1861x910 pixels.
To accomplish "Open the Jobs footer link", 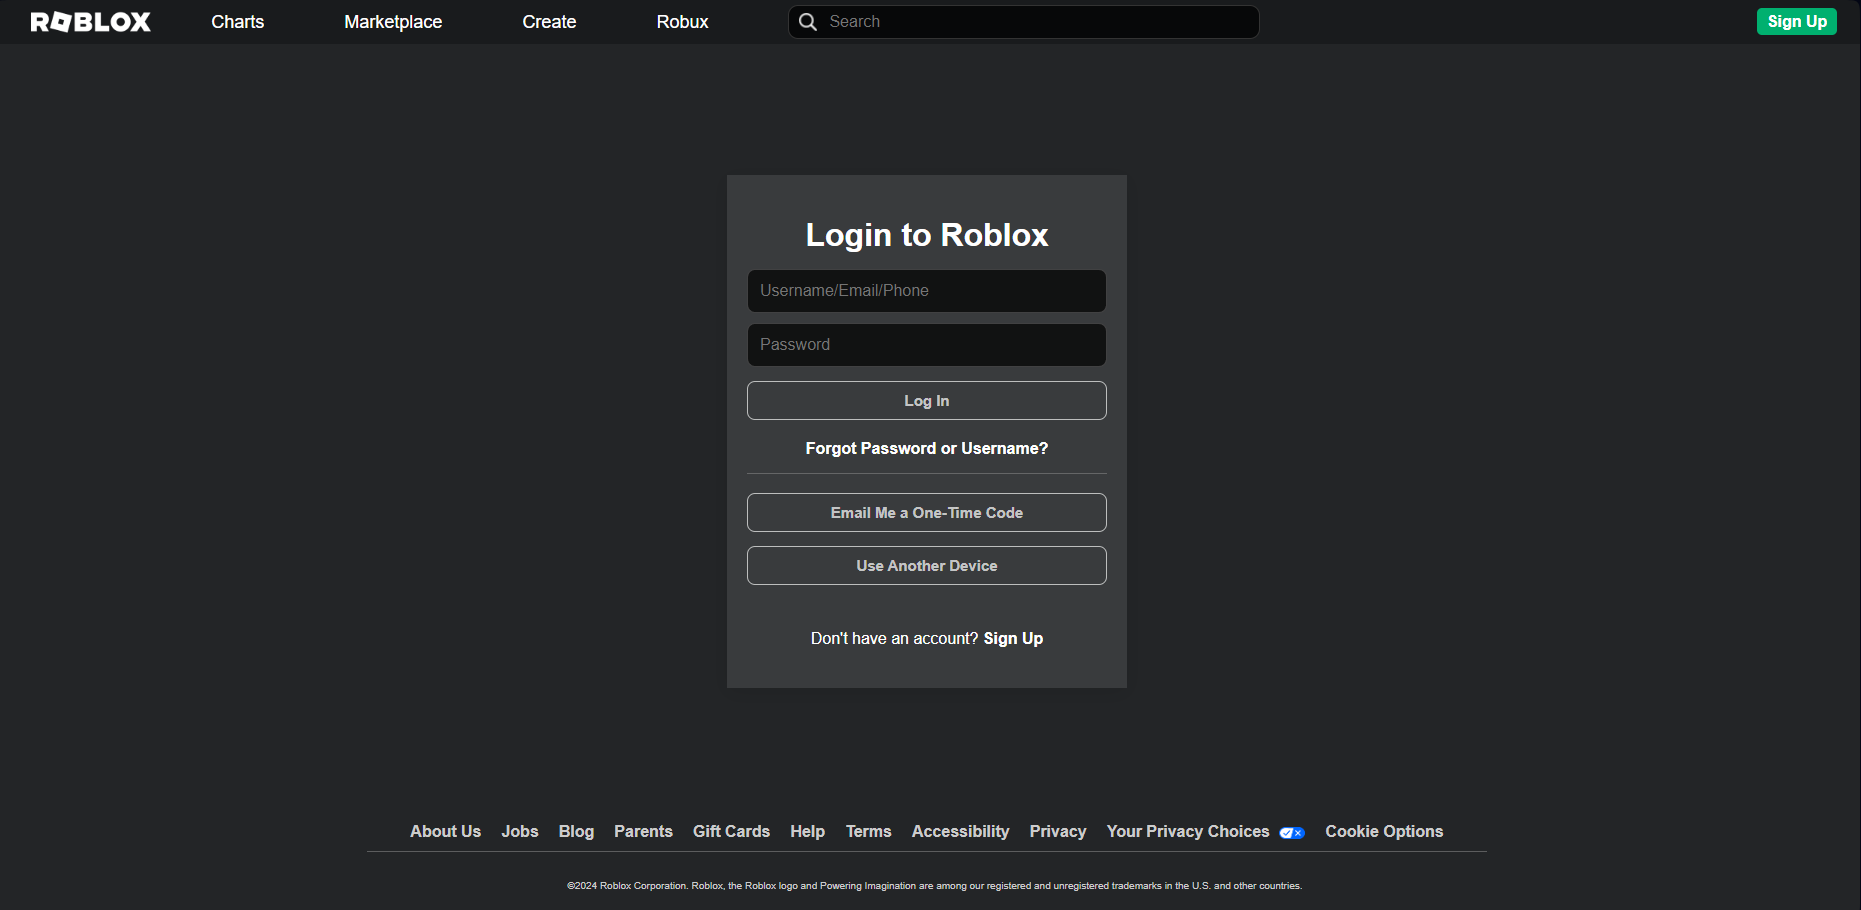I will point(520,832).
